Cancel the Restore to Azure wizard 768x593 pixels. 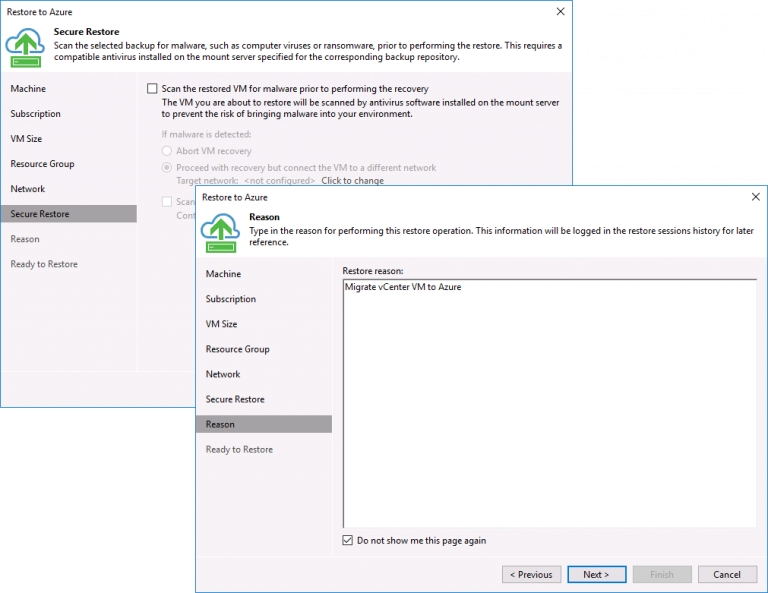(x=727, y=574)
